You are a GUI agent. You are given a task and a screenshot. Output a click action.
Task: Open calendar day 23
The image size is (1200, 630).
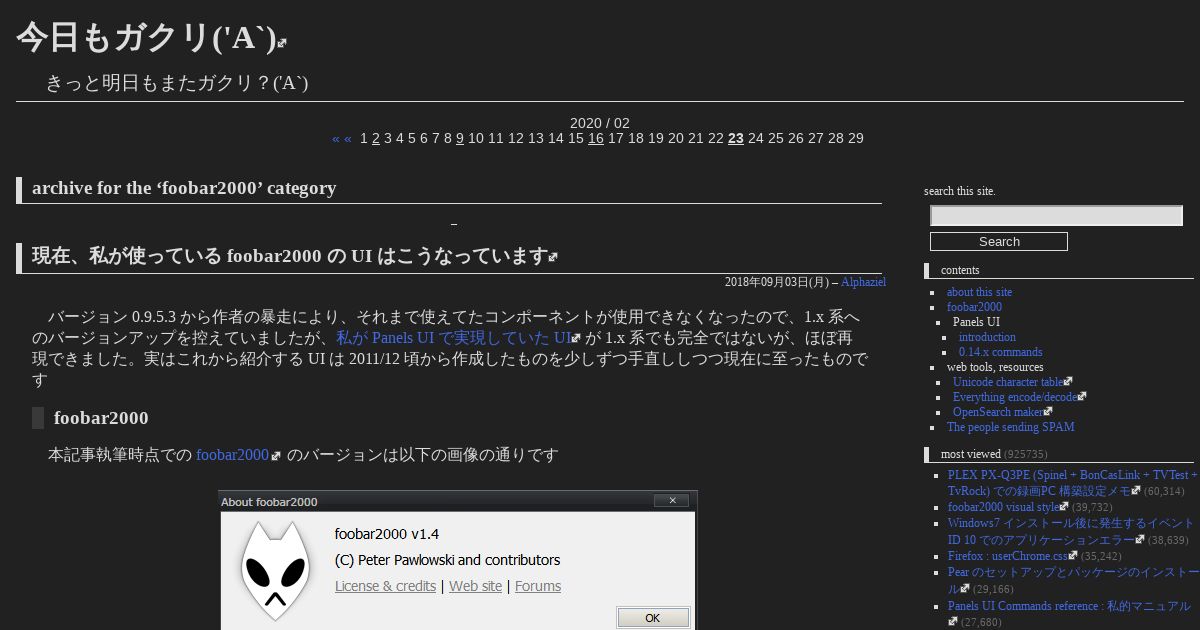[736, 138]
